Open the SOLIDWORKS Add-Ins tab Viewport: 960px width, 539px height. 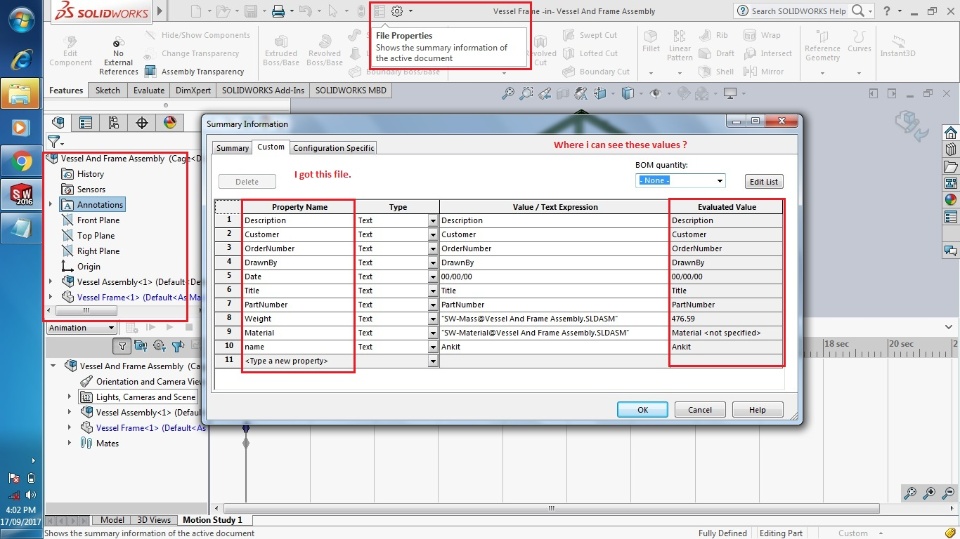263,90
